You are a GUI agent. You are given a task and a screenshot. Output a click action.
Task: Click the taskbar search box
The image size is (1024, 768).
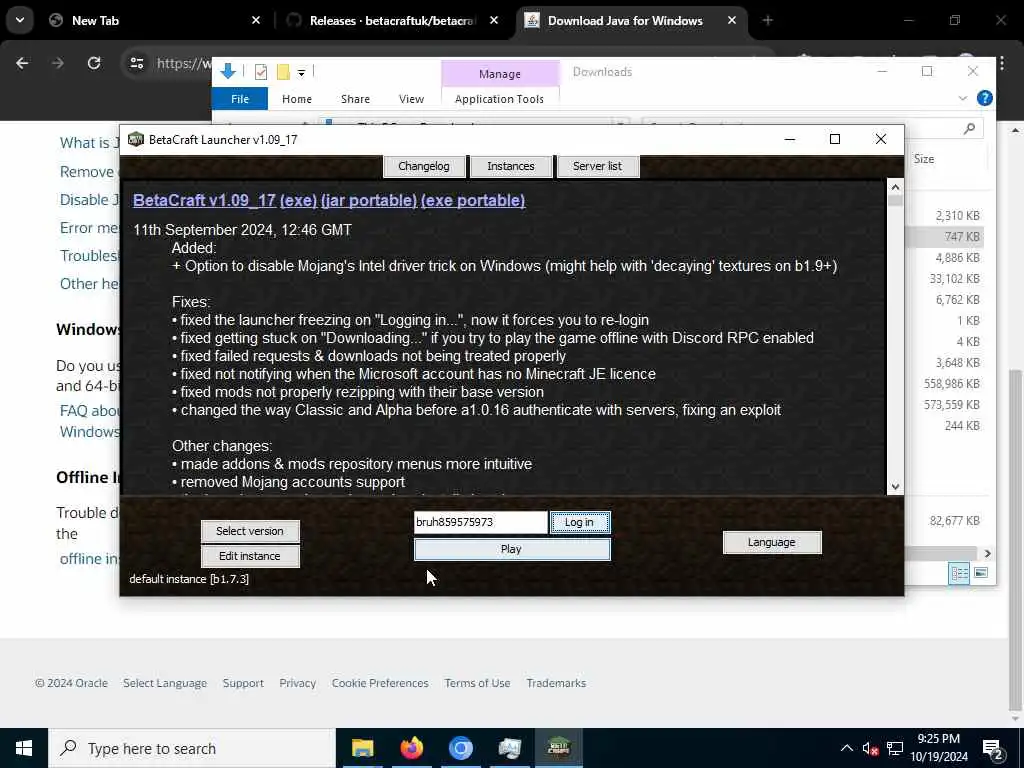point(192,748)
